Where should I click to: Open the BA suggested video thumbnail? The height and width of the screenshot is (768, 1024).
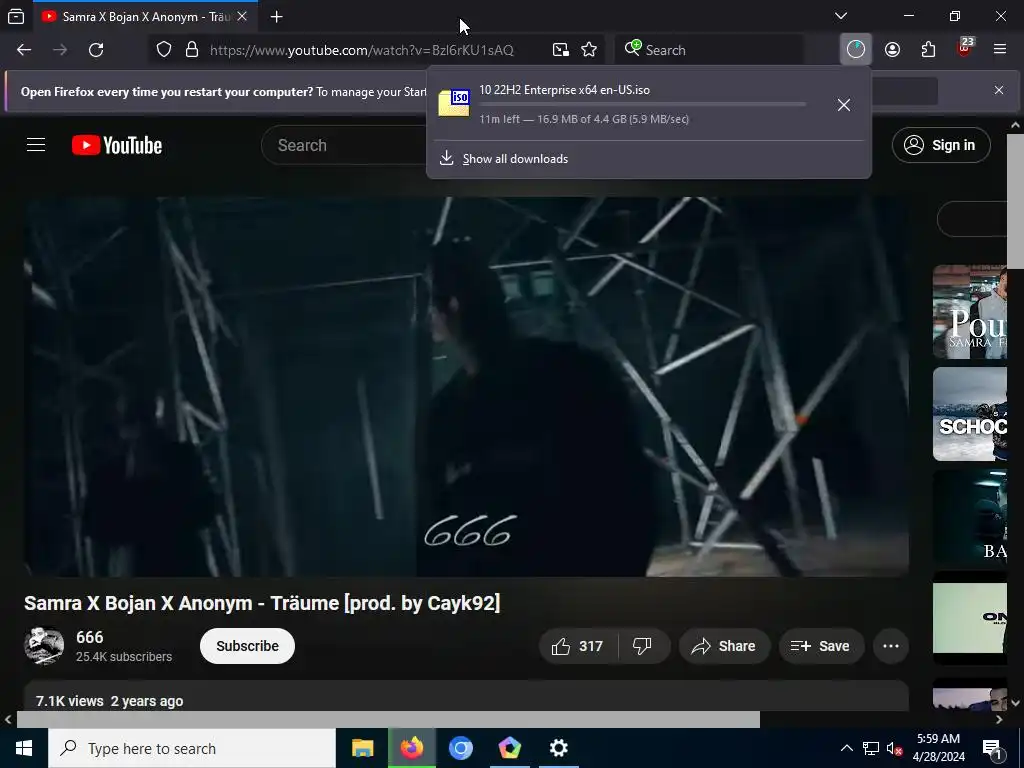coord(970,516)
